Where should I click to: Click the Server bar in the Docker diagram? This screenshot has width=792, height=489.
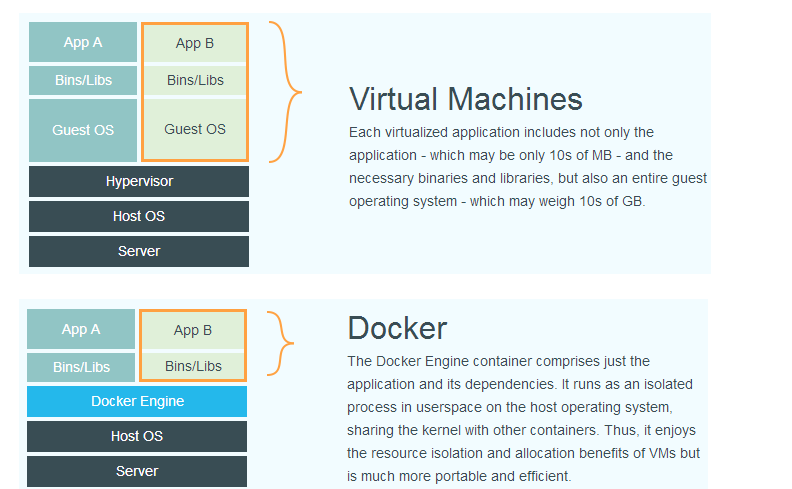137,471
